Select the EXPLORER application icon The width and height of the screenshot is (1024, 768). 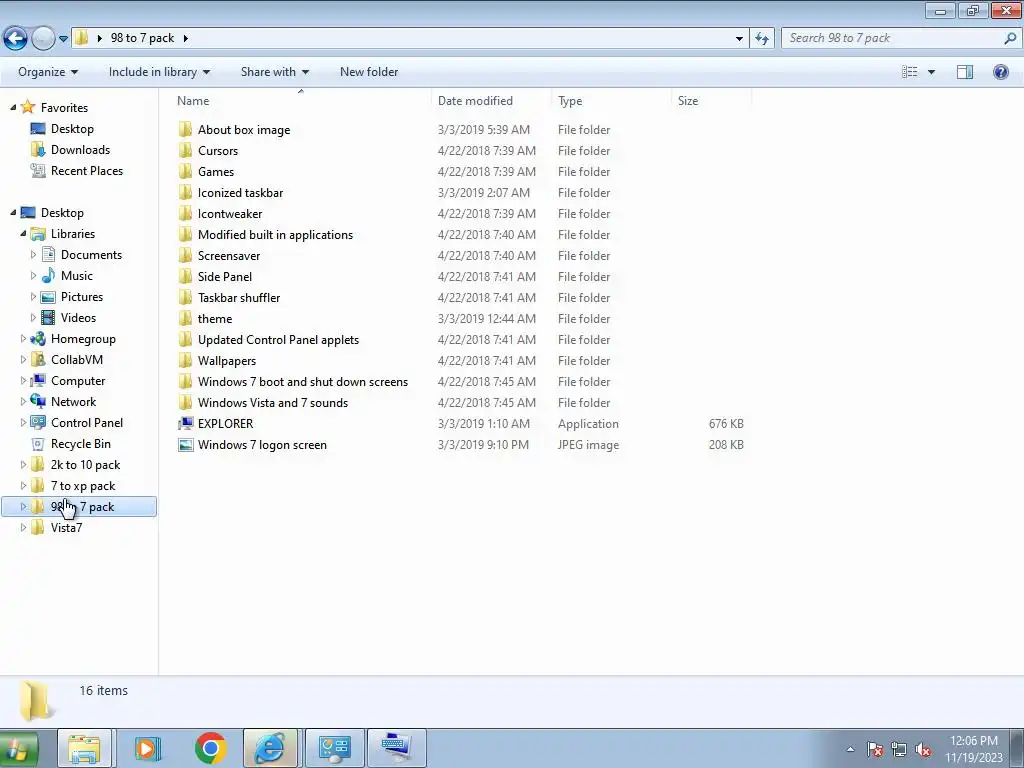(185, 423)
